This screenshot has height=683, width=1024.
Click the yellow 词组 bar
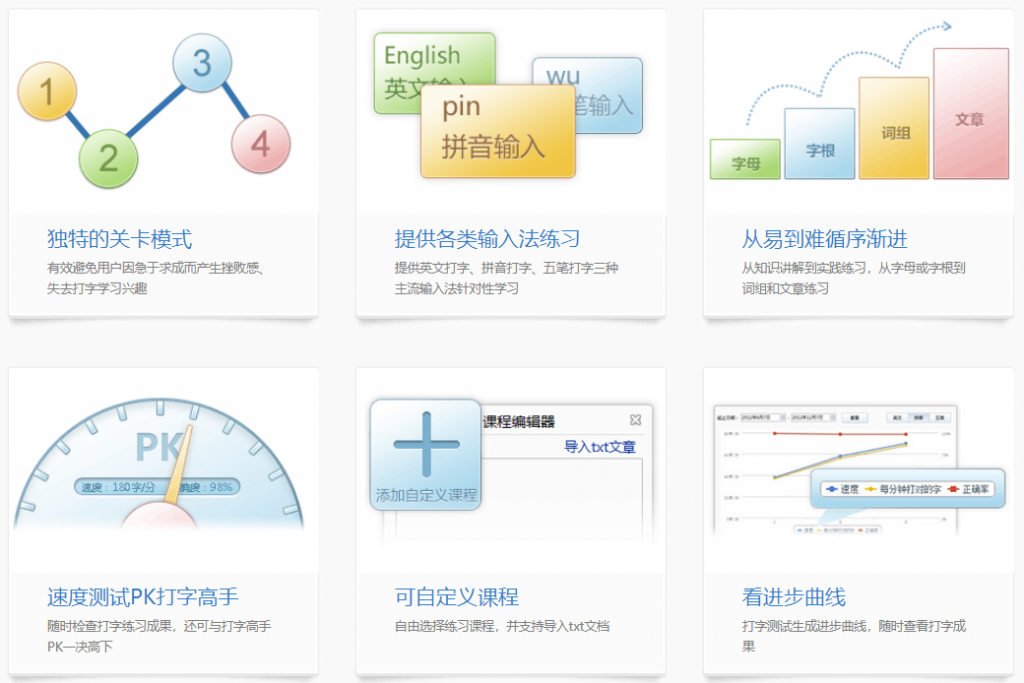[894, 129]
